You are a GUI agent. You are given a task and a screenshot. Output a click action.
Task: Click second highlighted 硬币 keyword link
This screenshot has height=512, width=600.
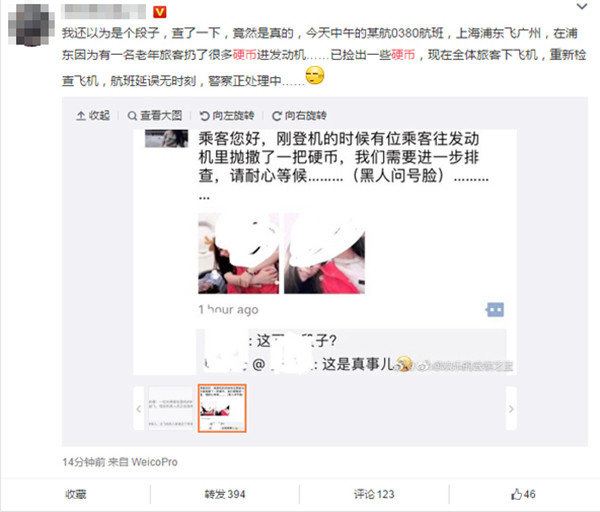tap(403, 55)
